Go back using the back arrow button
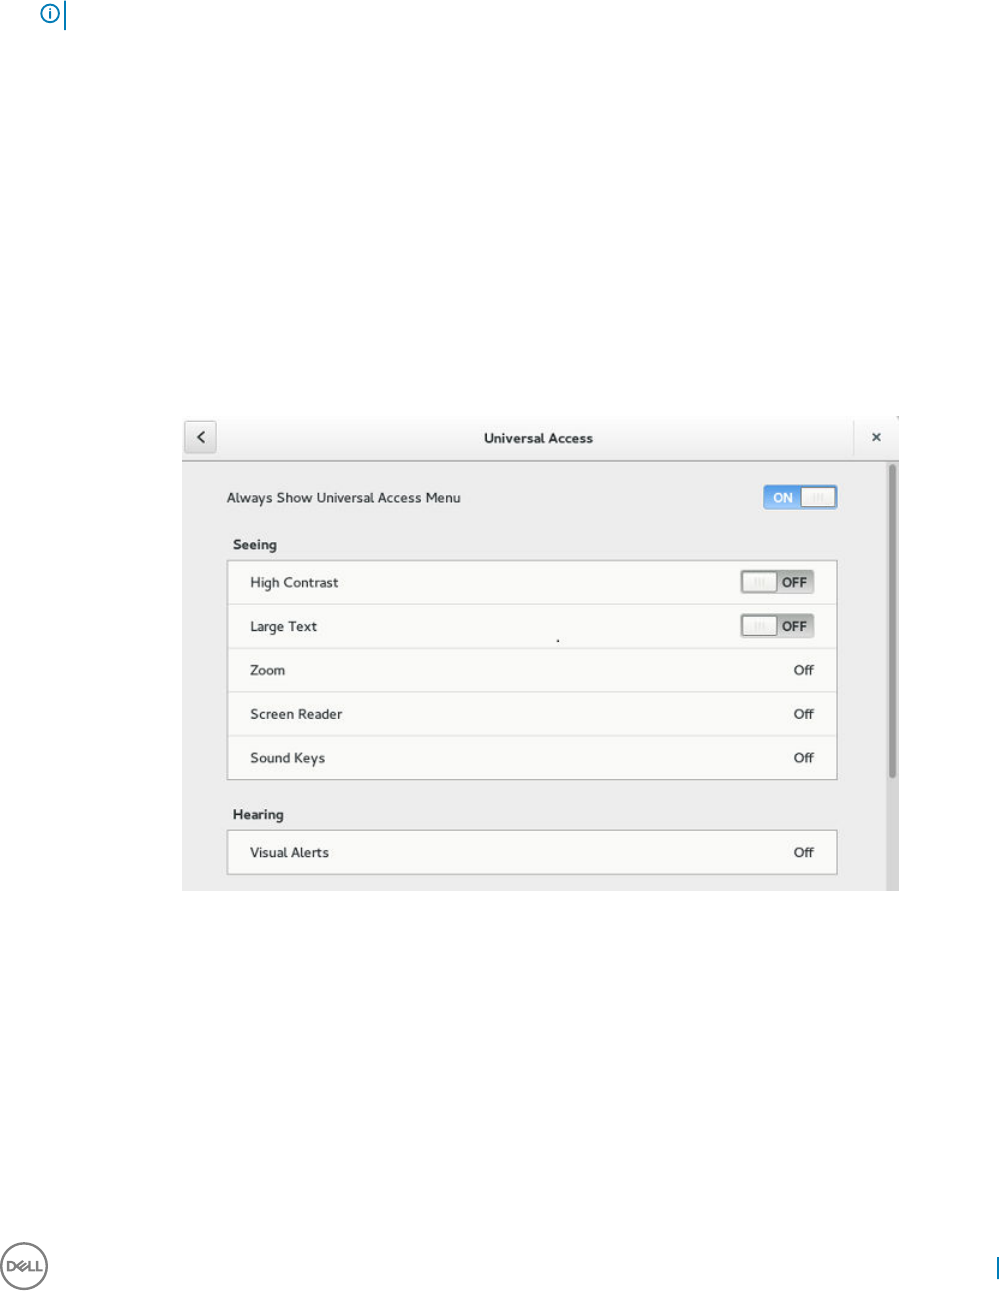The width and height of the screenshot is (999, 1291). 201,437
